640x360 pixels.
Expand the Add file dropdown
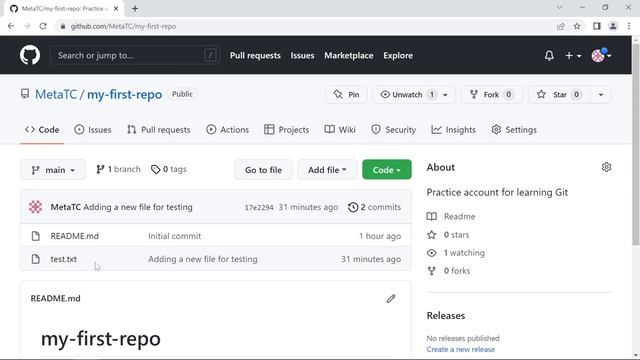point(327,170)
